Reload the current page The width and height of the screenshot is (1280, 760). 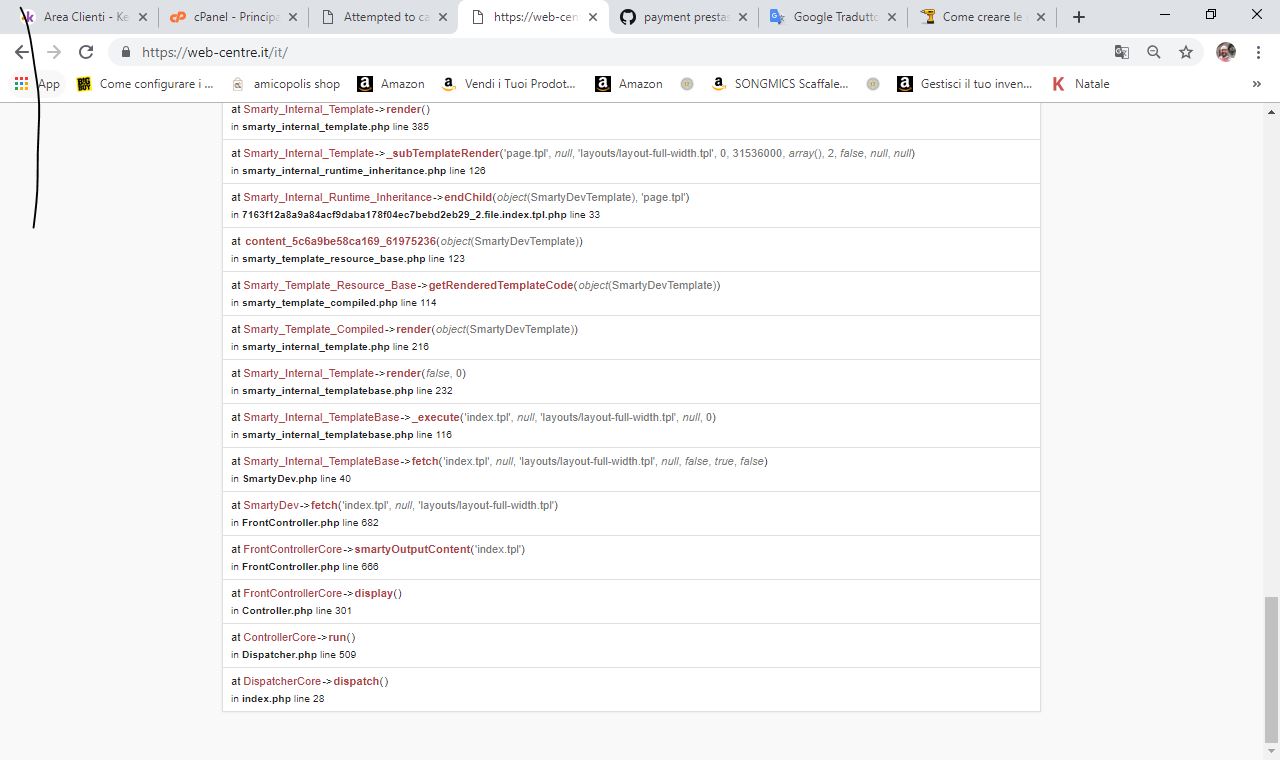tap(86, 52)
